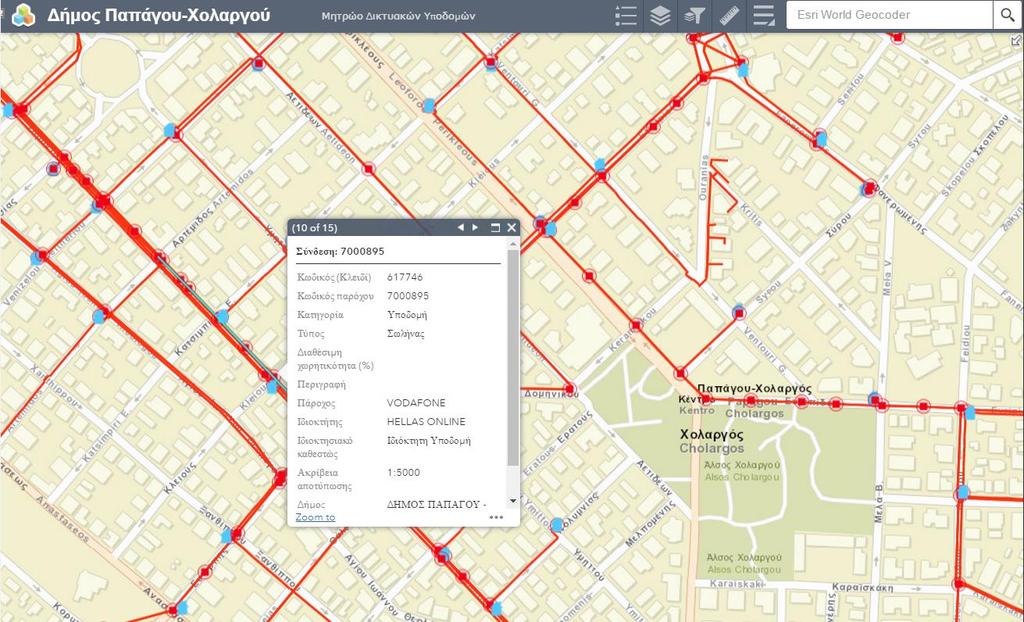Open the Layer List widget
The width and height of the screenshot is (1024, 622).
[x=660, y=16]
